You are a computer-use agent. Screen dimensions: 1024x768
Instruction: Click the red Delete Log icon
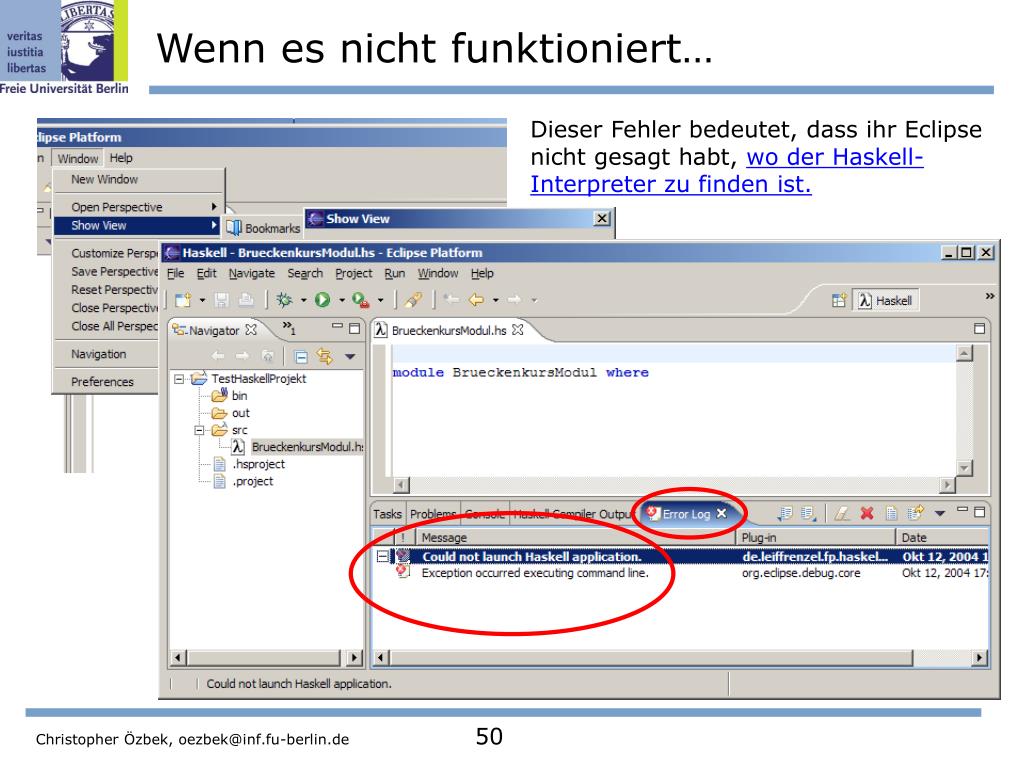(x=867, y=514)
